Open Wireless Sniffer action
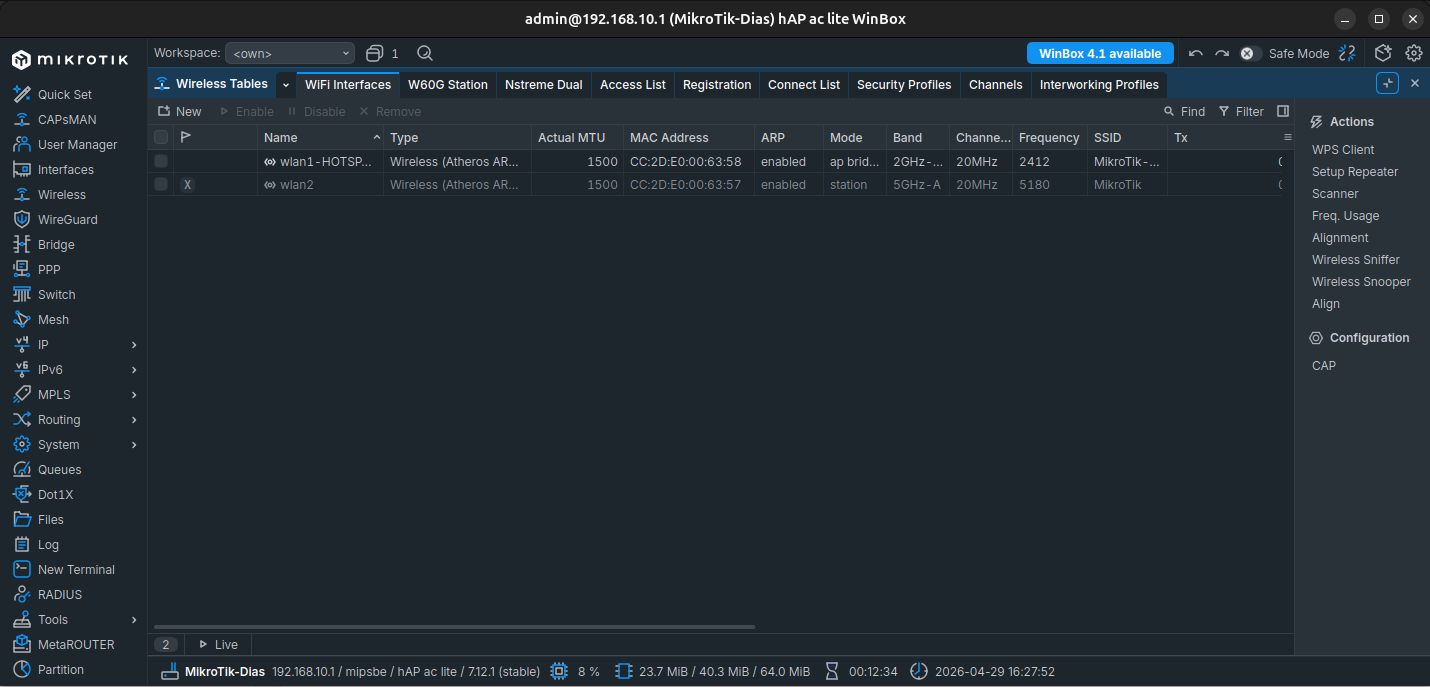 [1356, 259]
